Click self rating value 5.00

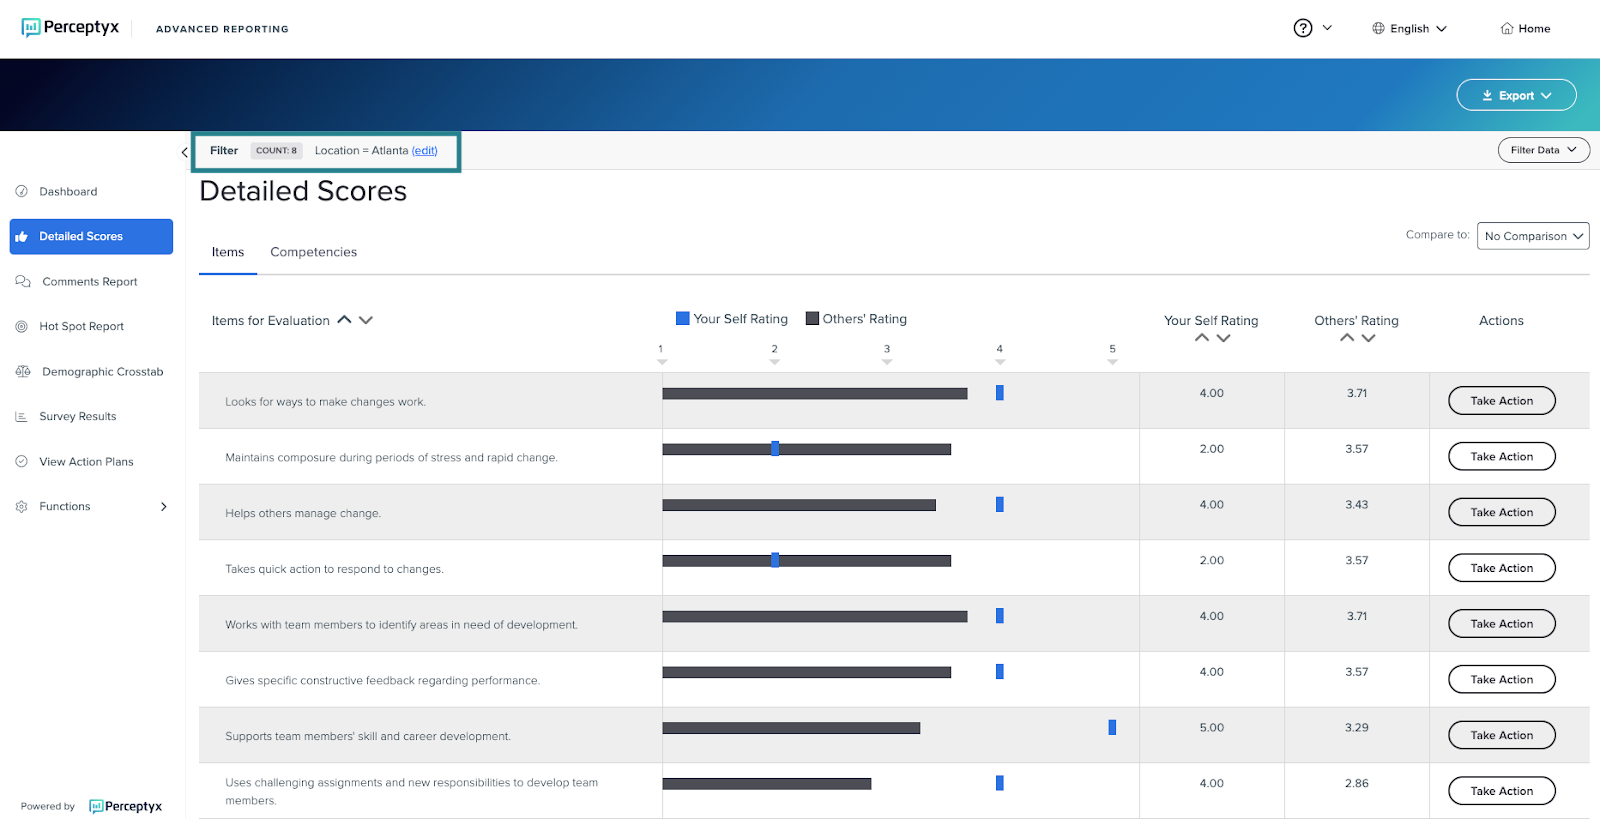click(1212, 728)
